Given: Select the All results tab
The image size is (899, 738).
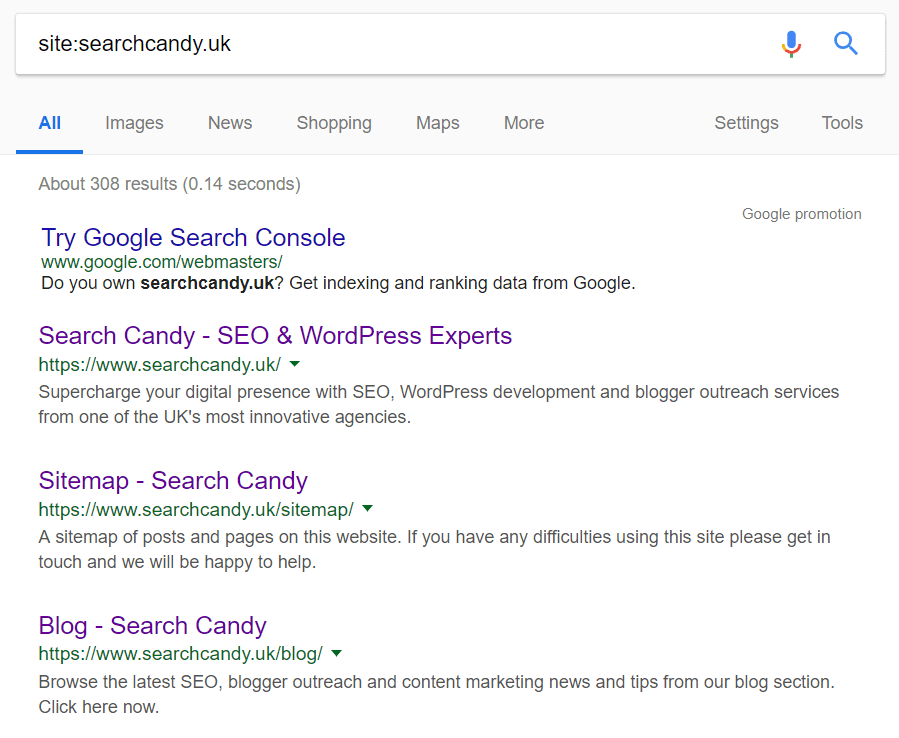Looking at the screenshot, I should pos(49,123).
